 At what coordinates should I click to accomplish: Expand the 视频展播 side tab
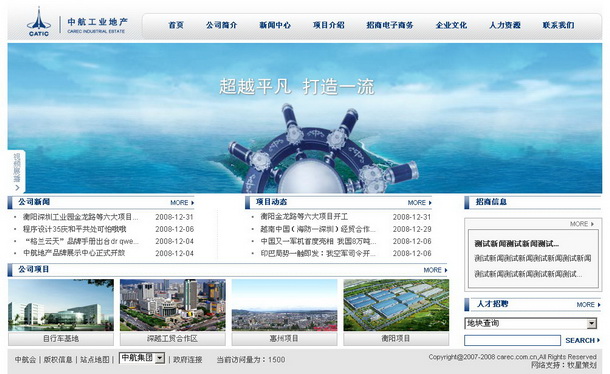pyautogui.click(x=17, y=172)
